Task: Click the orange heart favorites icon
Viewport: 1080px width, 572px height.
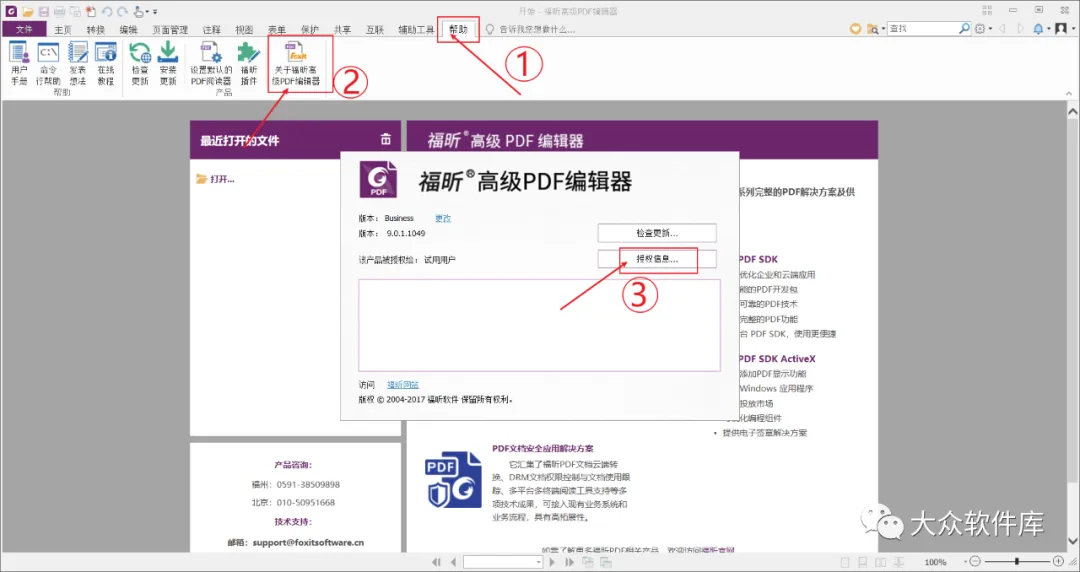Action: (x=855, y=29)
